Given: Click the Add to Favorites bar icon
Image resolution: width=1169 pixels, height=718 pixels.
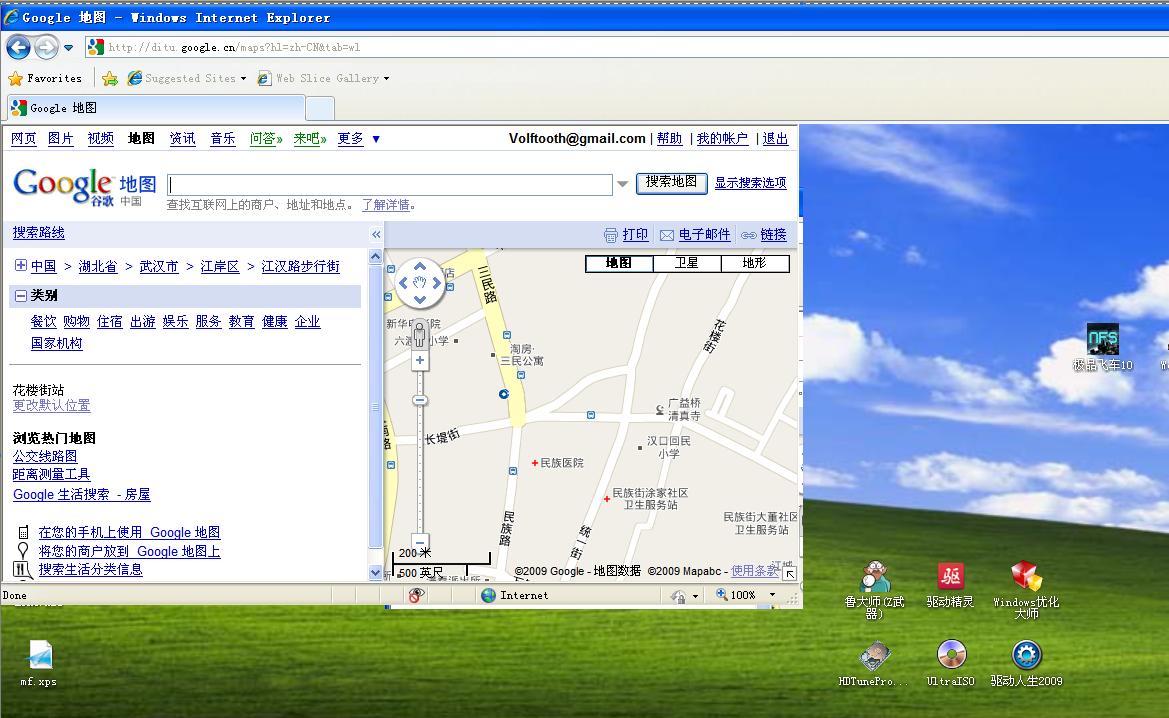Looking at the screenshot, I should [110, 78].
